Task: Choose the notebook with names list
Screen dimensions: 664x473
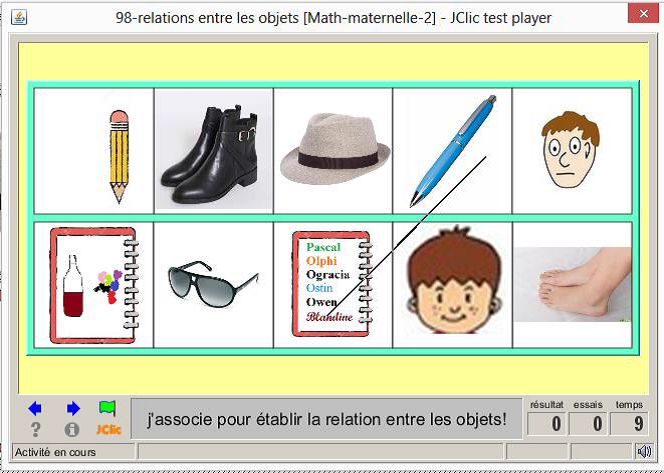Action: (333, 285)
